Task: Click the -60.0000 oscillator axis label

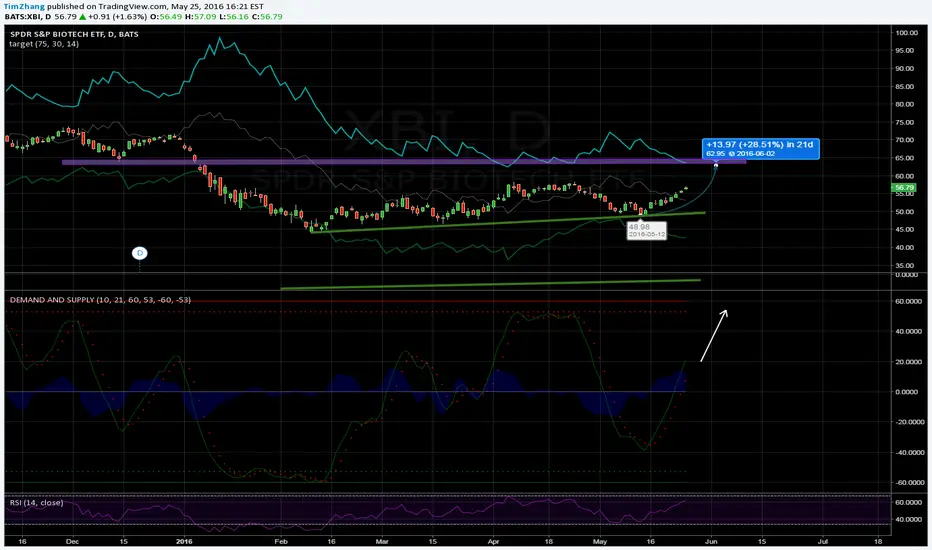Action: click(909, 482)
